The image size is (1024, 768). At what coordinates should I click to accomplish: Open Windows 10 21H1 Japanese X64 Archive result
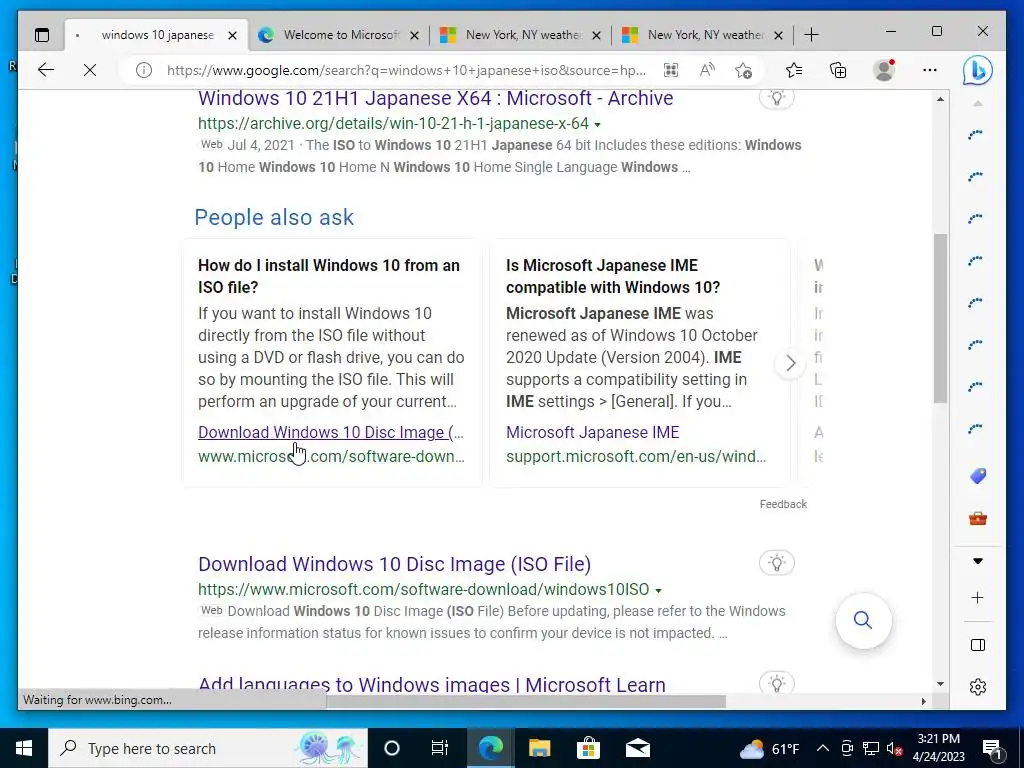click(x=436, y=98)
